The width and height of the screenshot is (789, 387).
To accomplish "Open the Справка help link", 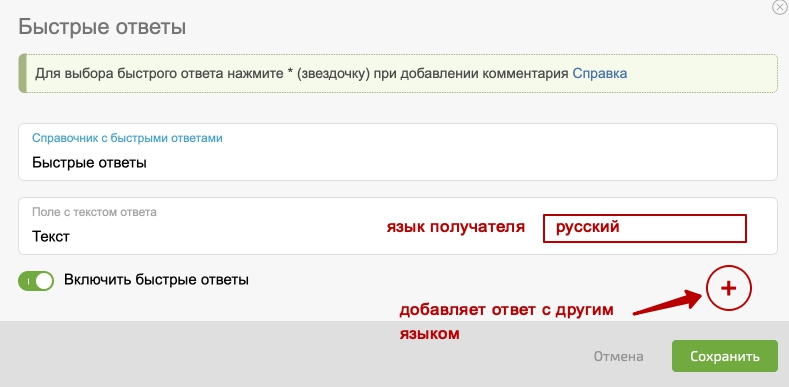I will point(600,73).
